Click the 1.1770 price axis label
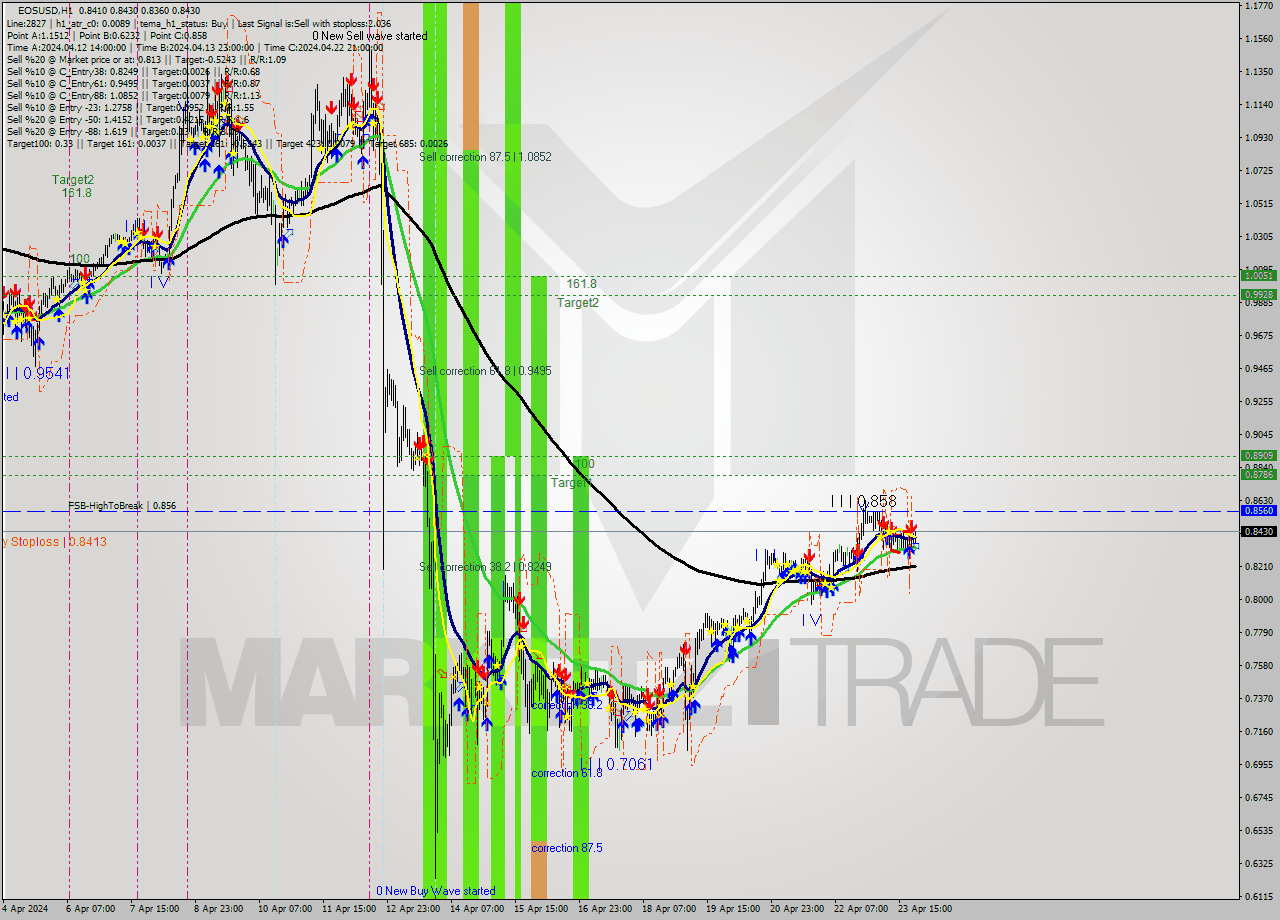Image resolution: width=1280 pixels, height=920 pixels. (x=1258, y=6)
